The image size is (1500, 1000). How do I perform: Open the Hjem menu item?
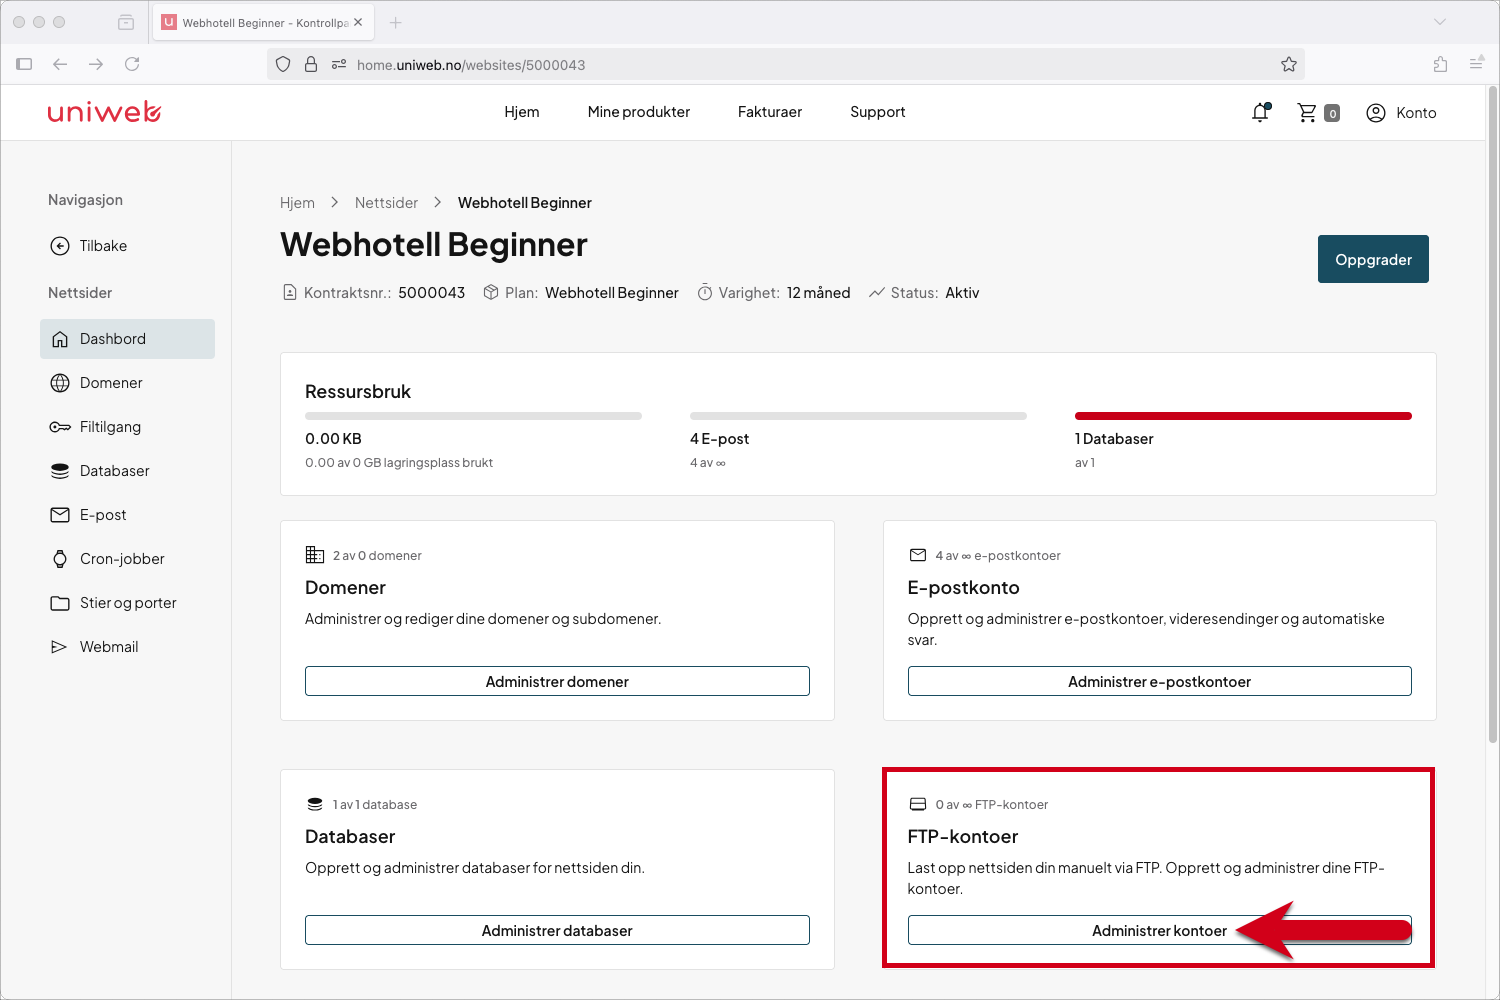pos(522,112)
